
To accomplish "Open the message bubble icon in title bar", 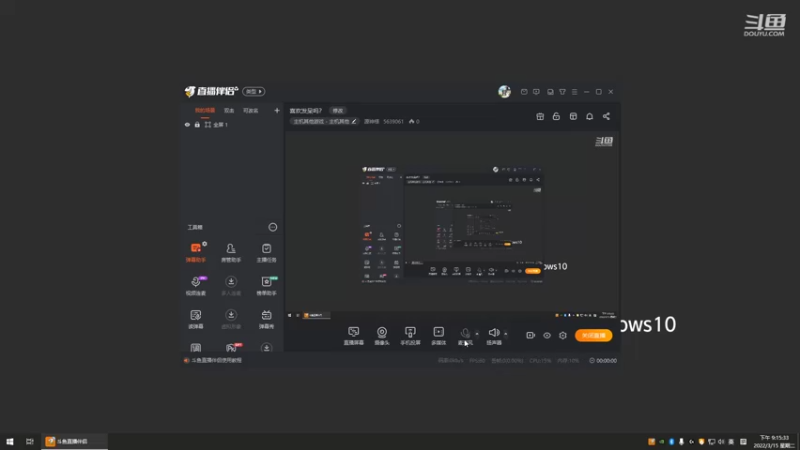I will pos(536,92).
